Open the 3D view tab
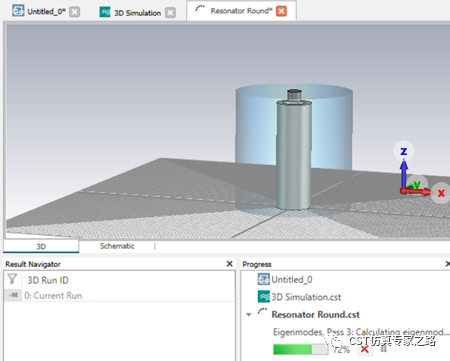 (x=41, y=246)
